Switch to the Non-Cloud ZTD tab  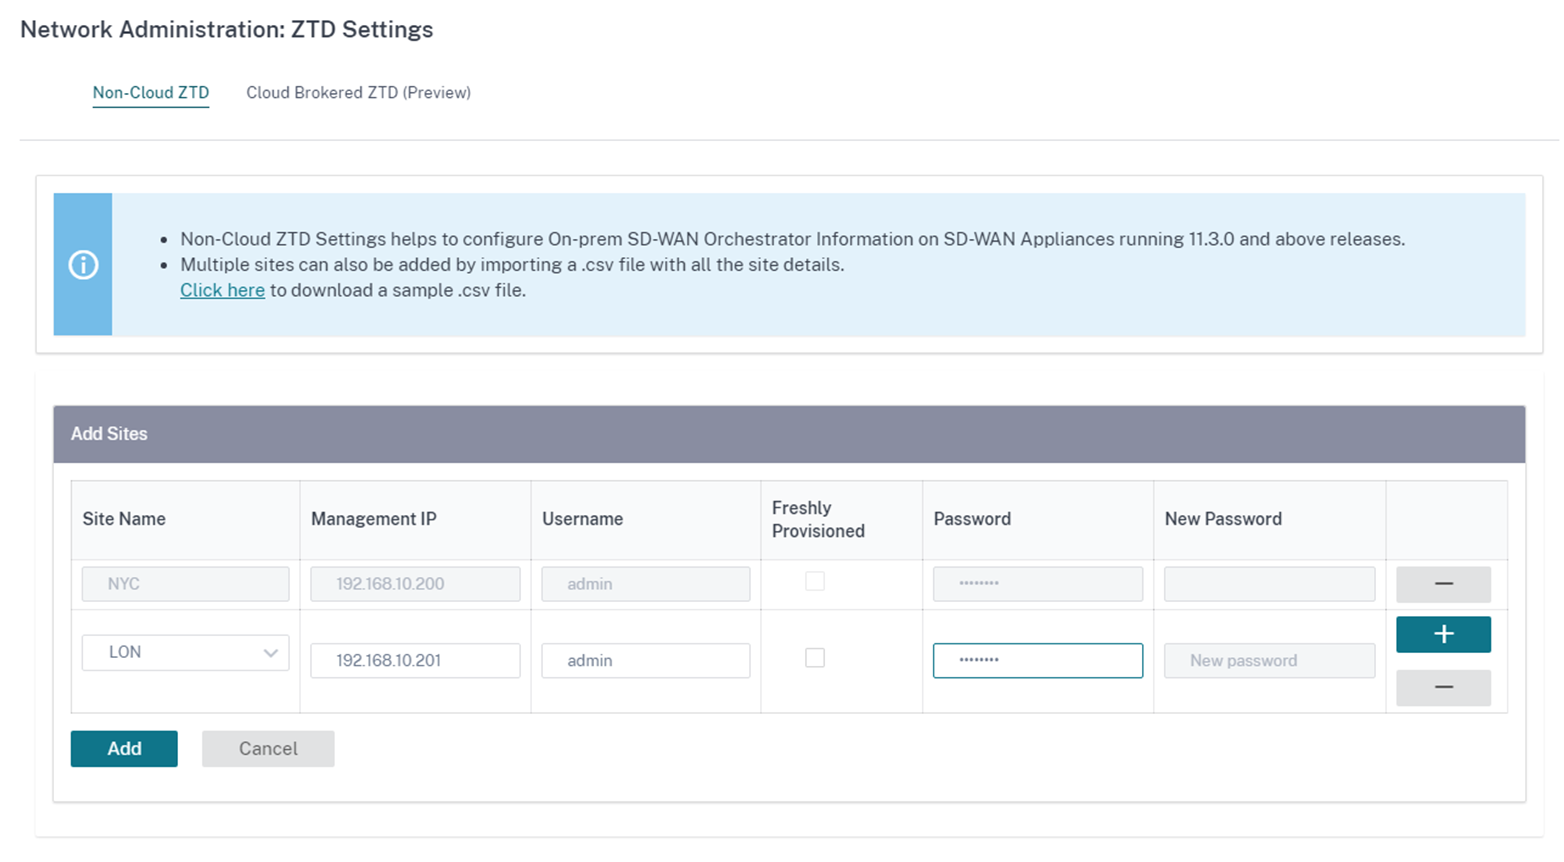[151, 93]
